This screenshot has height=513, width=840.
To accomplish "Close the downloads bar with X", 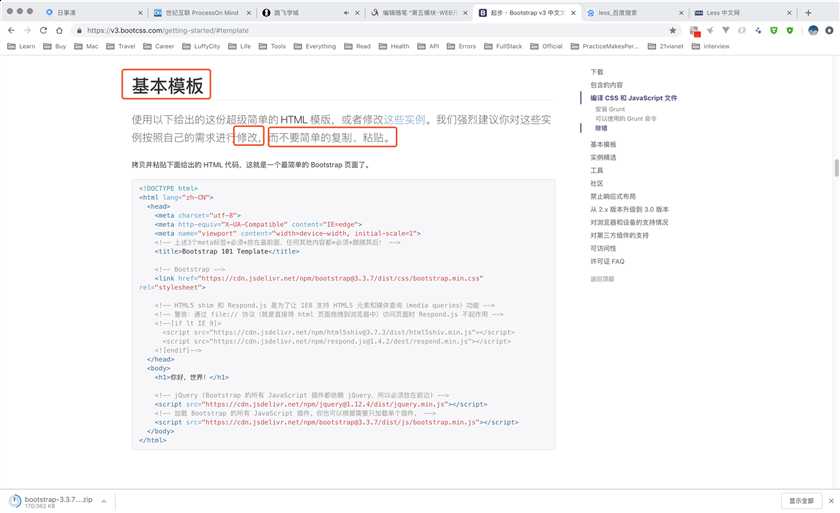I will [831, 501].
